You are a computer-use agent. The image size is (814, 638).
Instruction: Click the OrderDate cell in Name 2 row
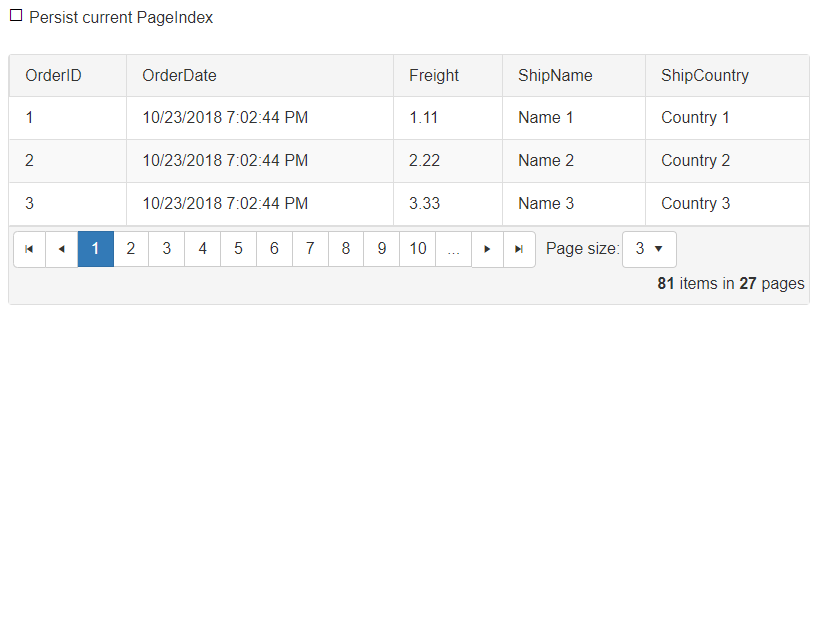(260, 161)
